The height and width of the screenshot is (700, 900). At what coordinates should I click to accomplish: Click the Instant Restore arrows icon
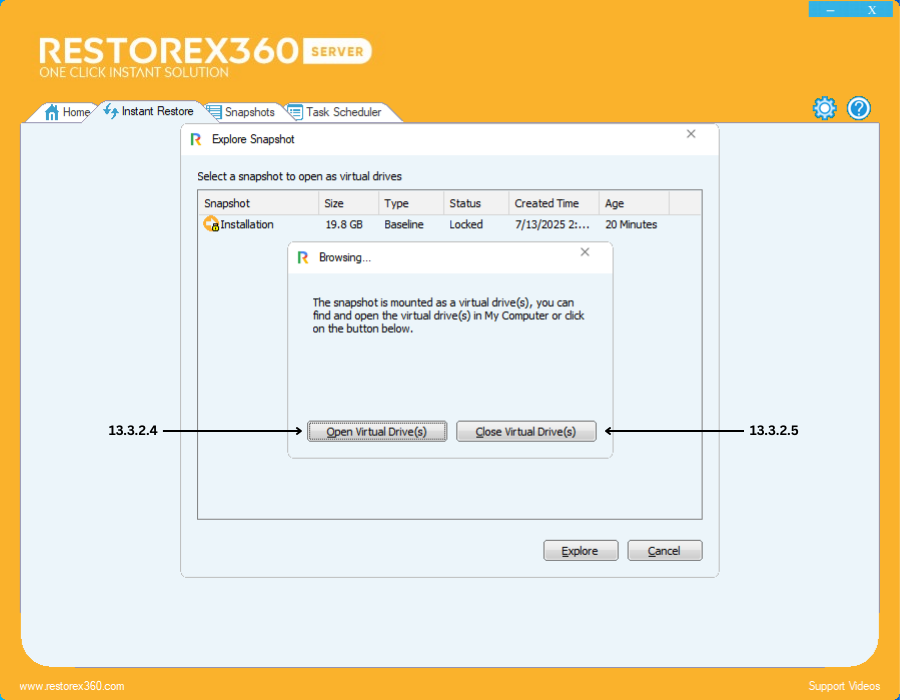111,111
